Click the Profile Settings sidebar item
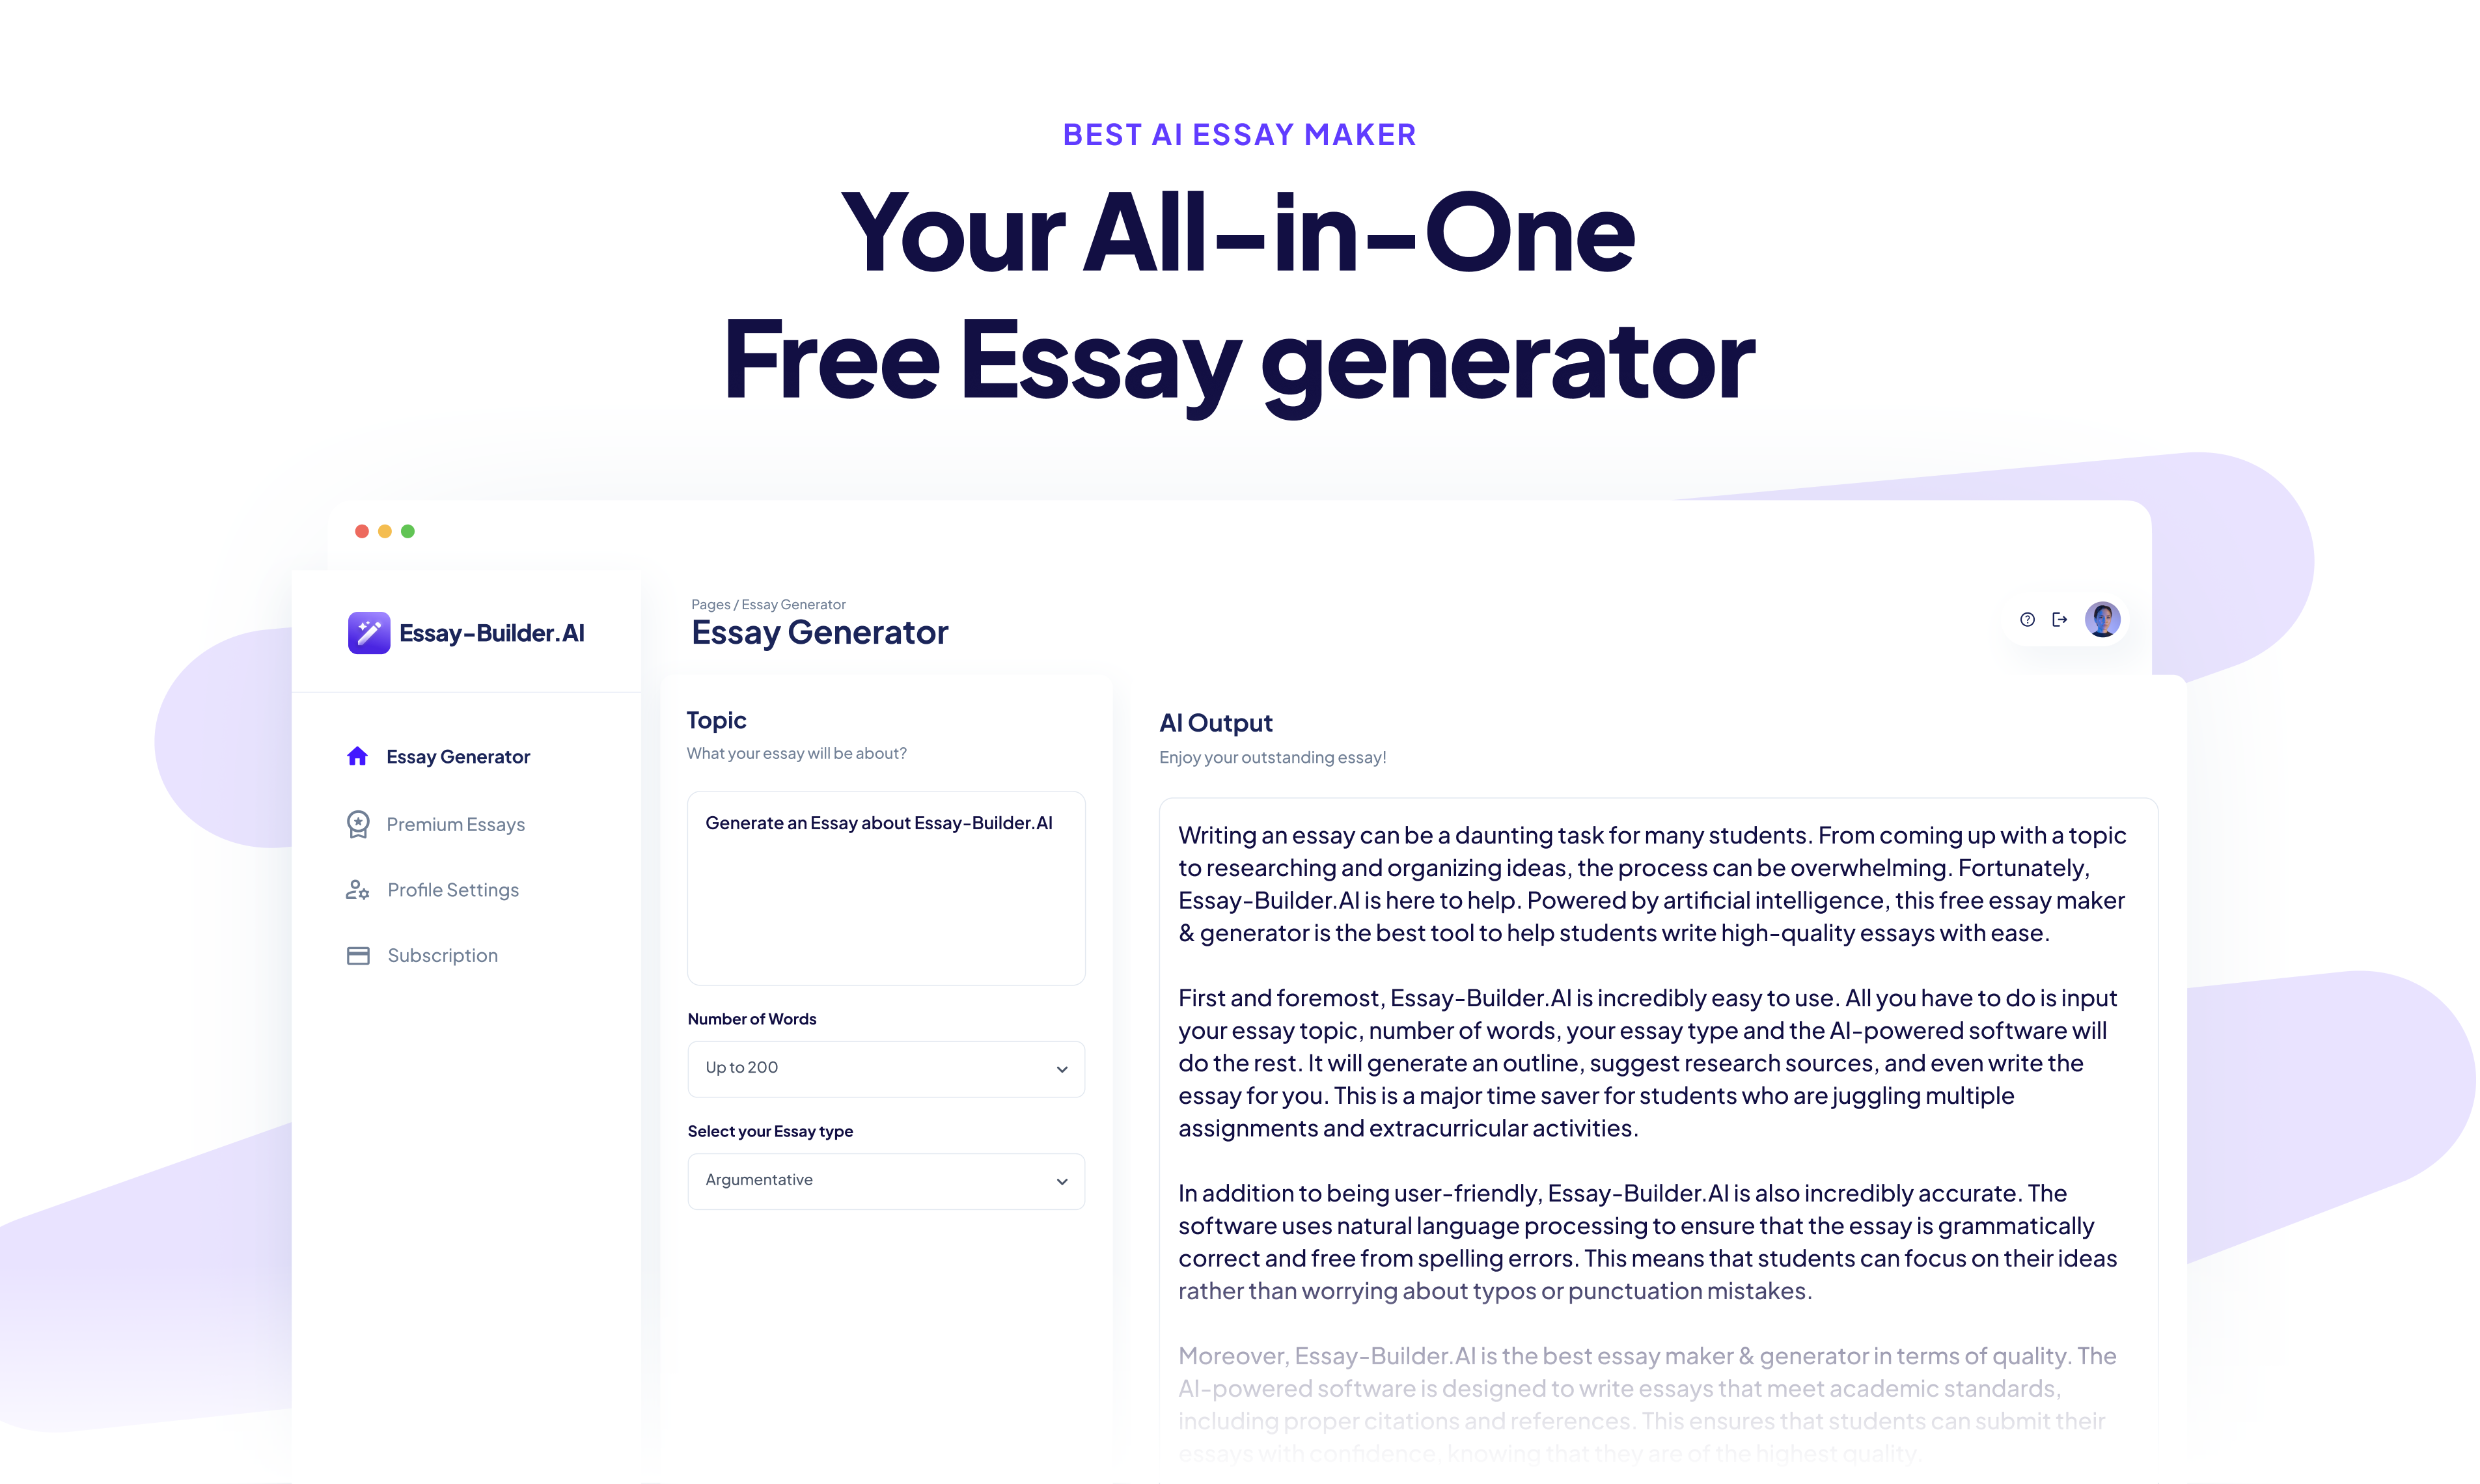This screenshot has width=2480, height=1484. click(x=454, y=888)
